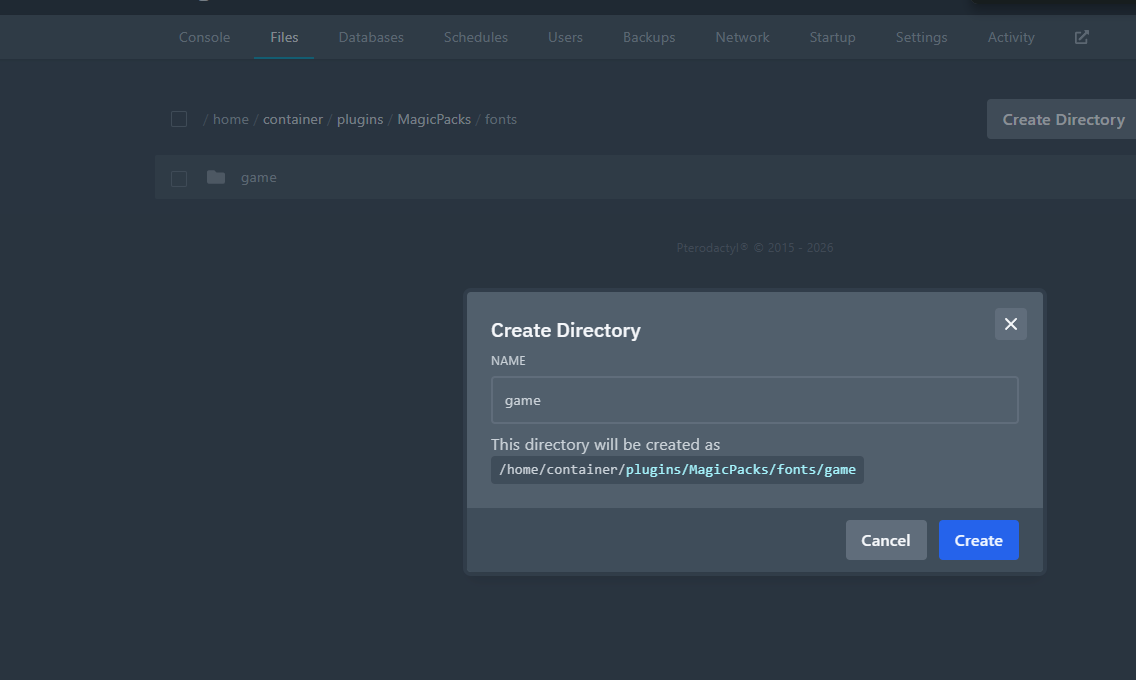Viewport: 1136px width, 680px height.
Task: Tick the select-all checkbox beside breadcrumb
Action: (179, 119)
